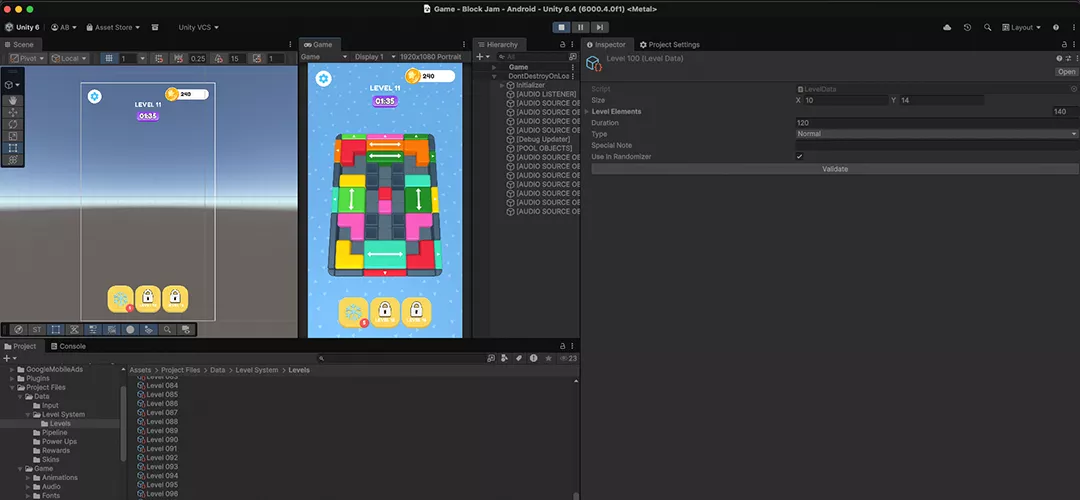Click the global search magnifier icon
1080x500 pixels.
click(x=988, y=27)
